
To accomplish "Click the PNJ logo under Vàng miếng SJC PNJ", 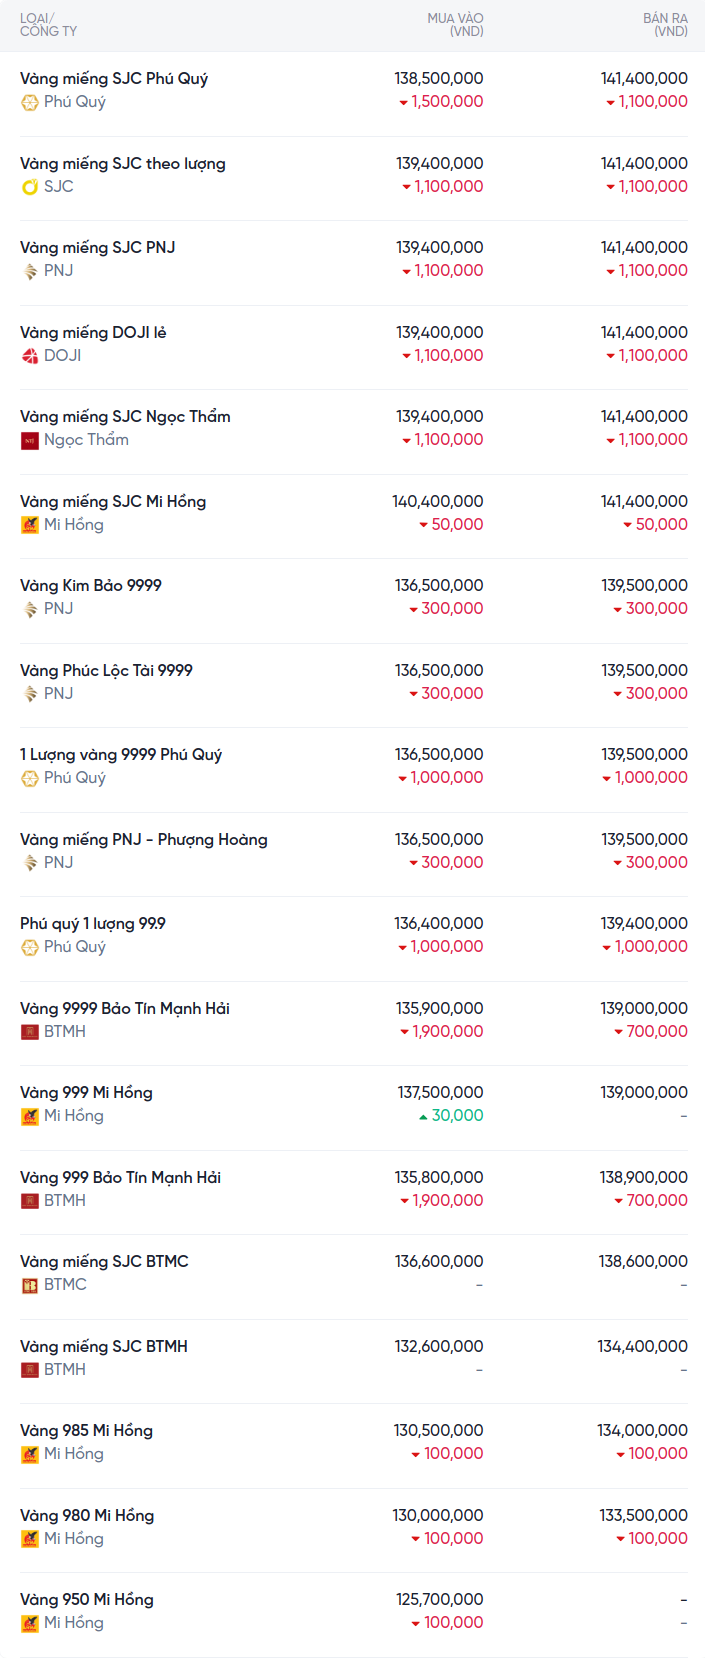I will pyautogui.click(x=30, y=271).
